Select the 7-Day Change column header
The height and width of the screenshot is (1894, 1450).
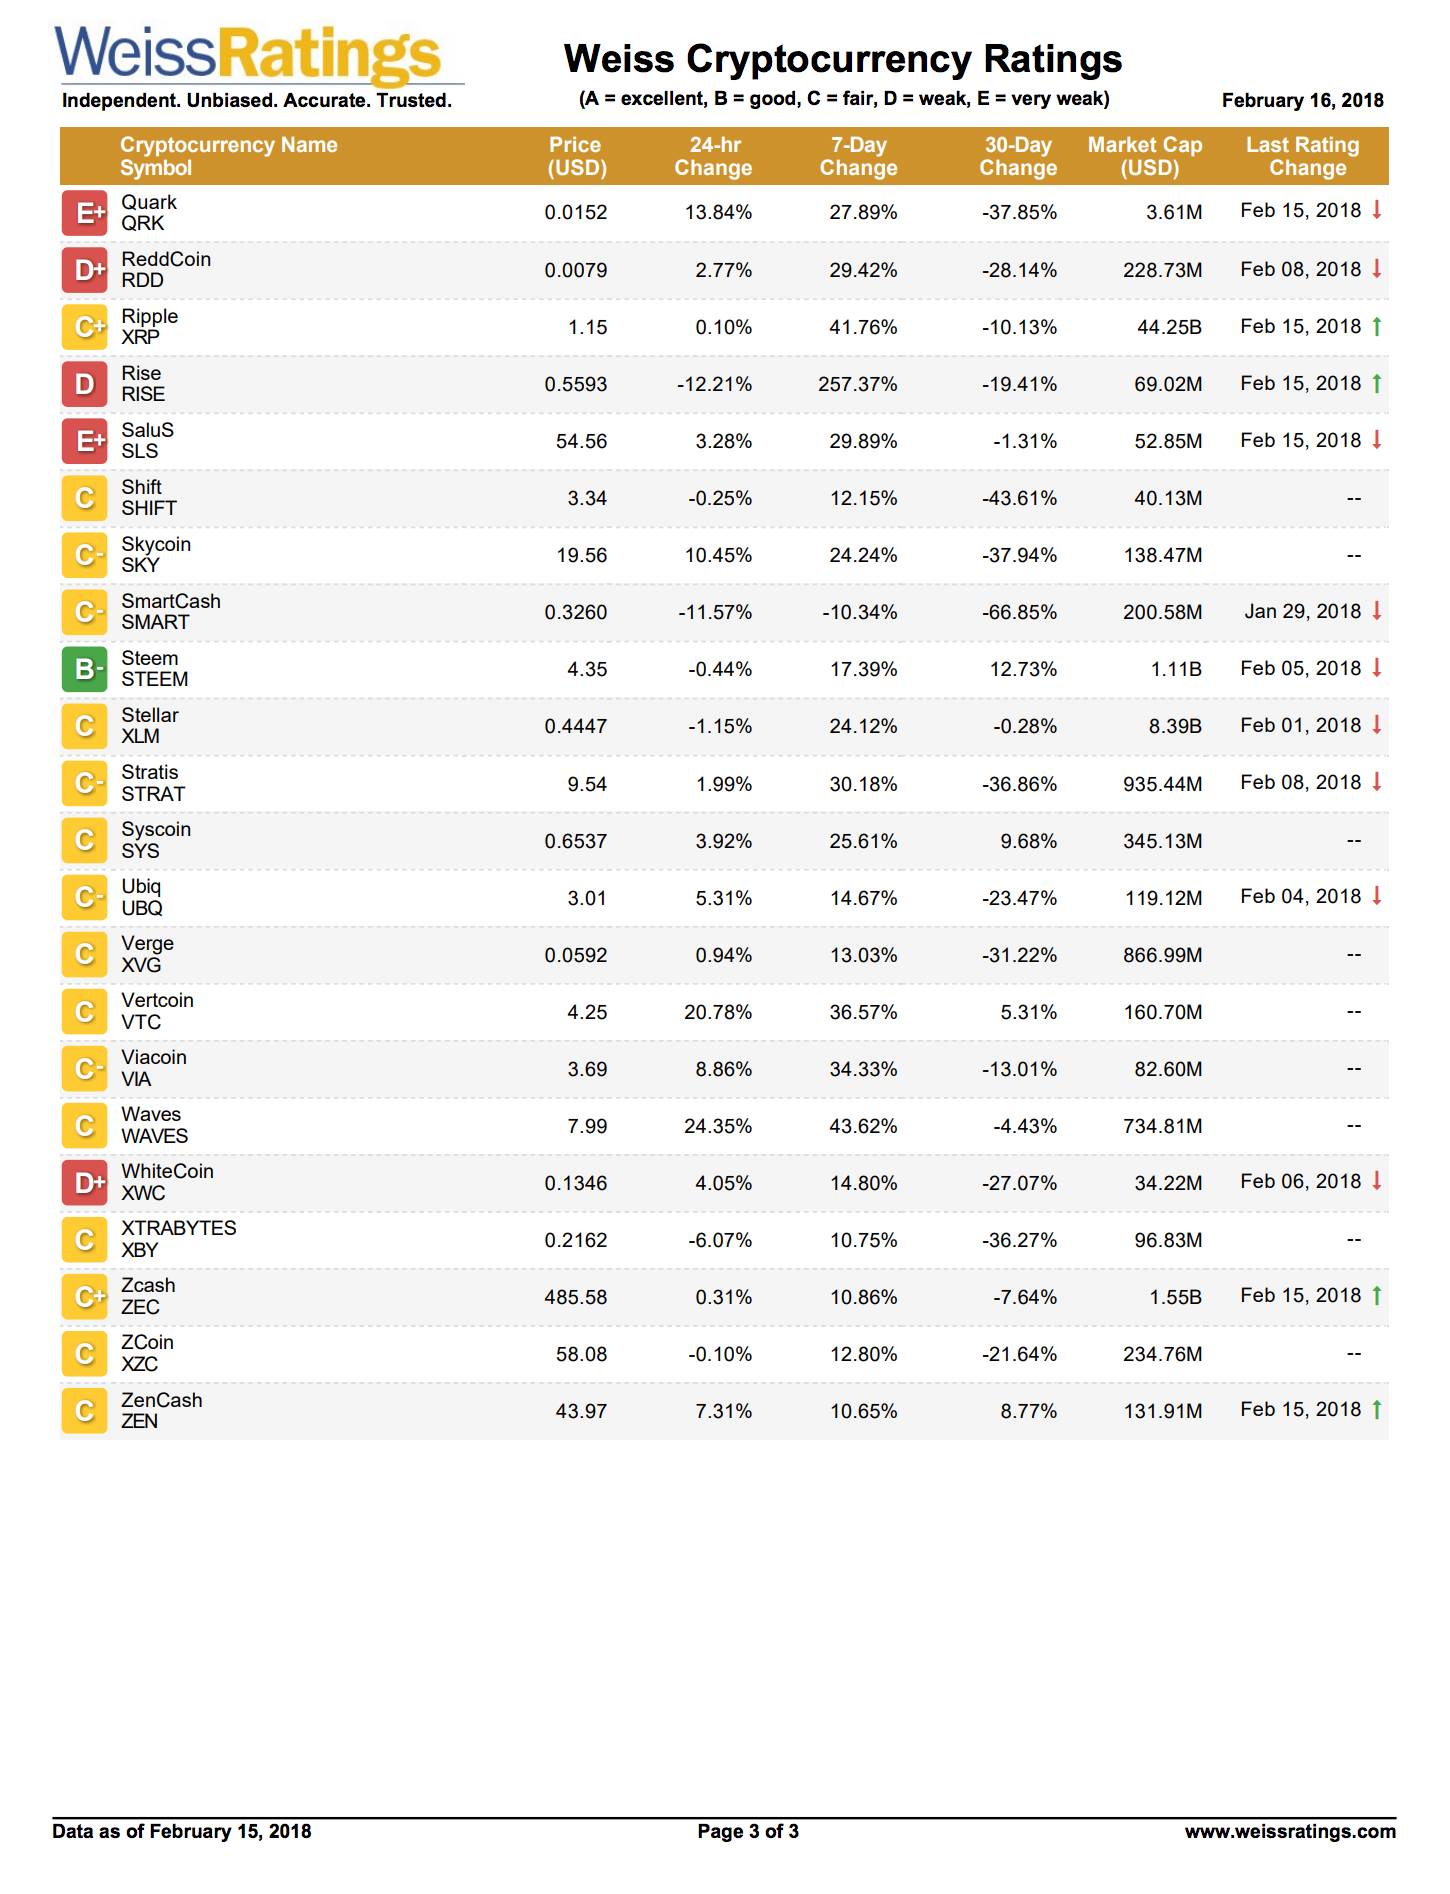(859, 156)
